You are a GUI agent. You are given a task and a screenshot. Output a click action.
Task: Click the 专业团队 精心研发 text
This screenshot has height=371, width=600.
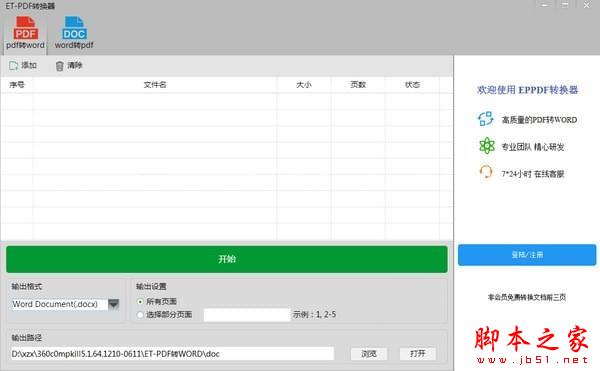click(x=533, y=147)
